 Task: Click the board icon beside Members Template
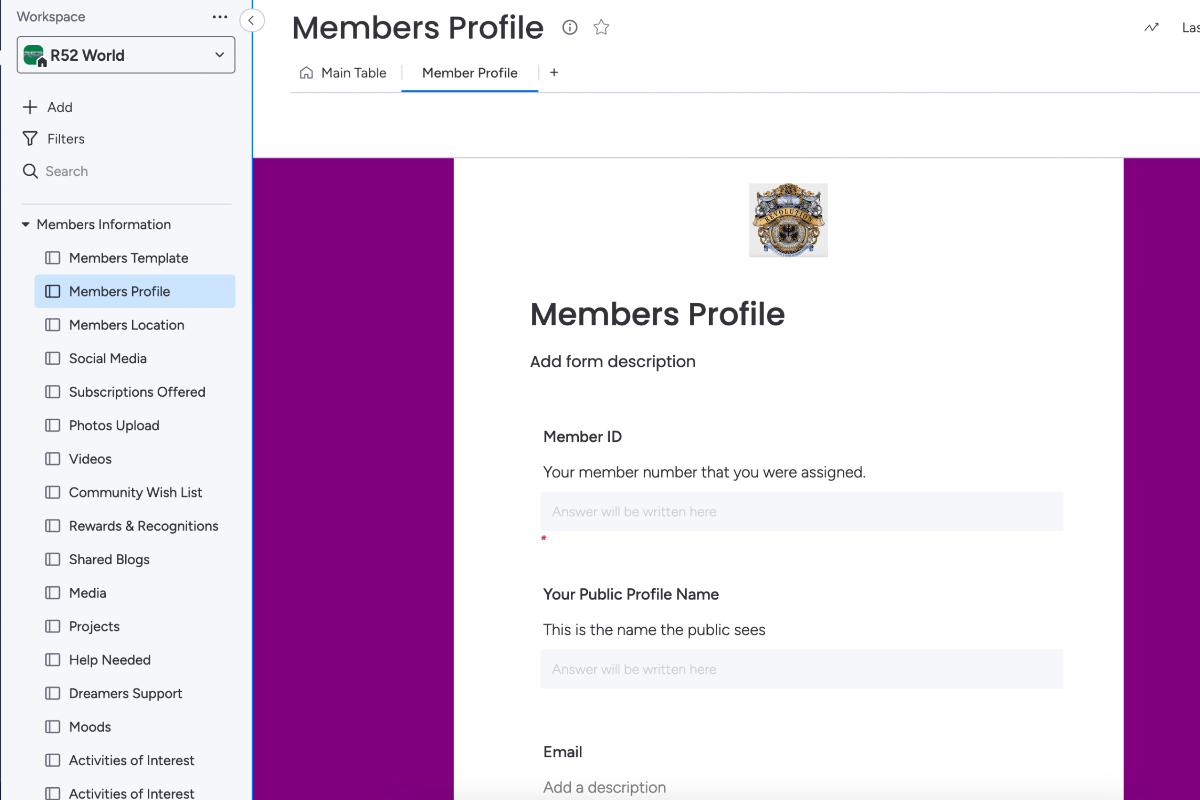click(x=53, y=258)
